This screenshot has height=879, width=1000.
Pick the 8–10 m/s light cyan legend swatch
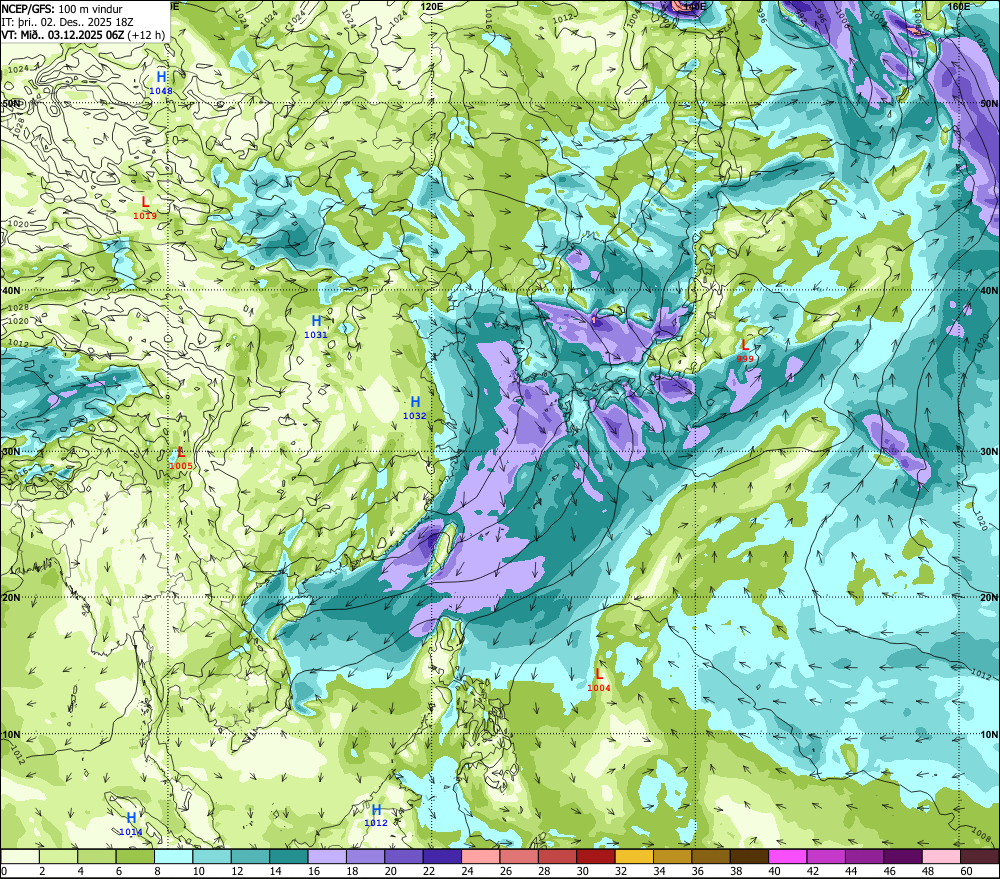[173, 857]
